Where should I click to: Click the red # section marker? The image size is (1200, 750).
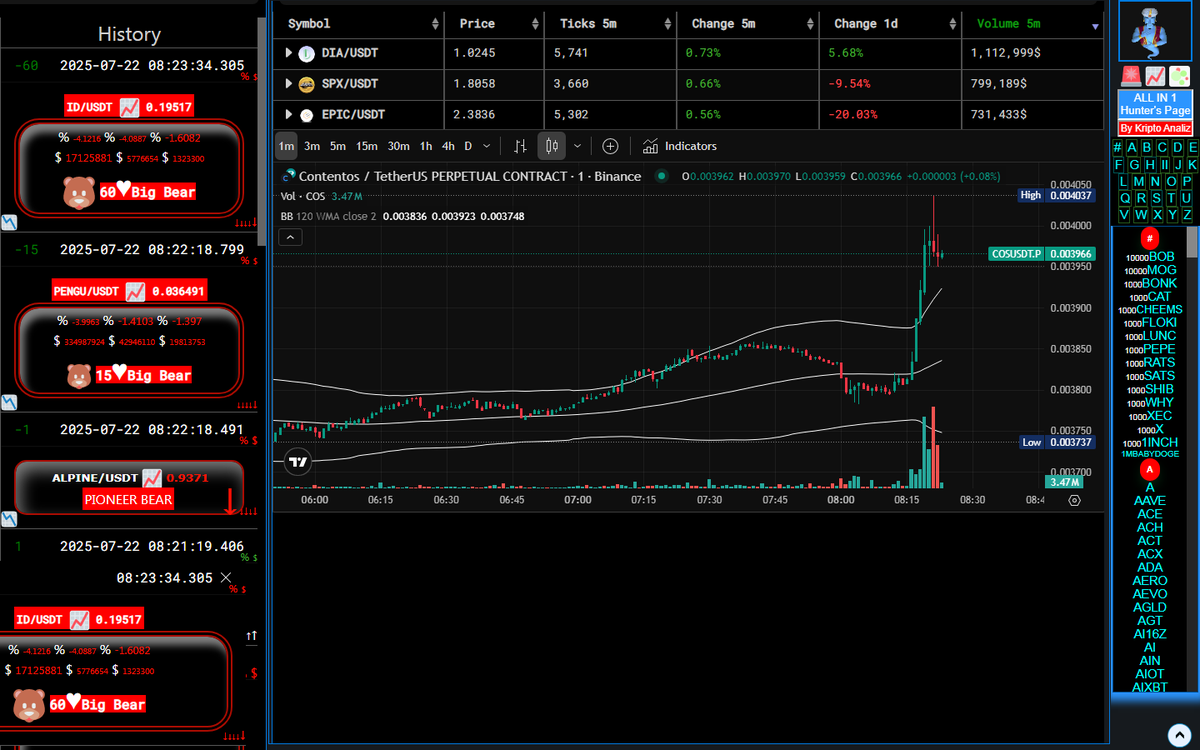(x=1150, y=238)
